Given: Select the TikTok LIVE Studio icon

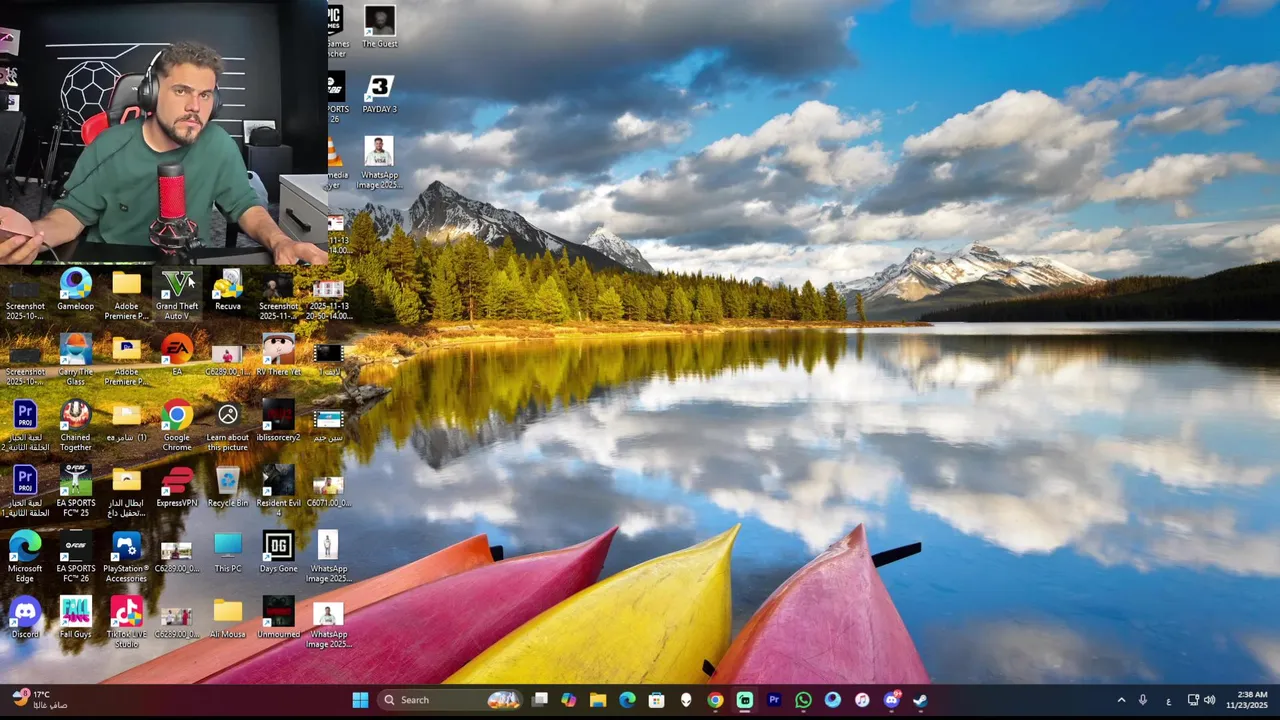Looking at the screenshot, I should point(126,622).
